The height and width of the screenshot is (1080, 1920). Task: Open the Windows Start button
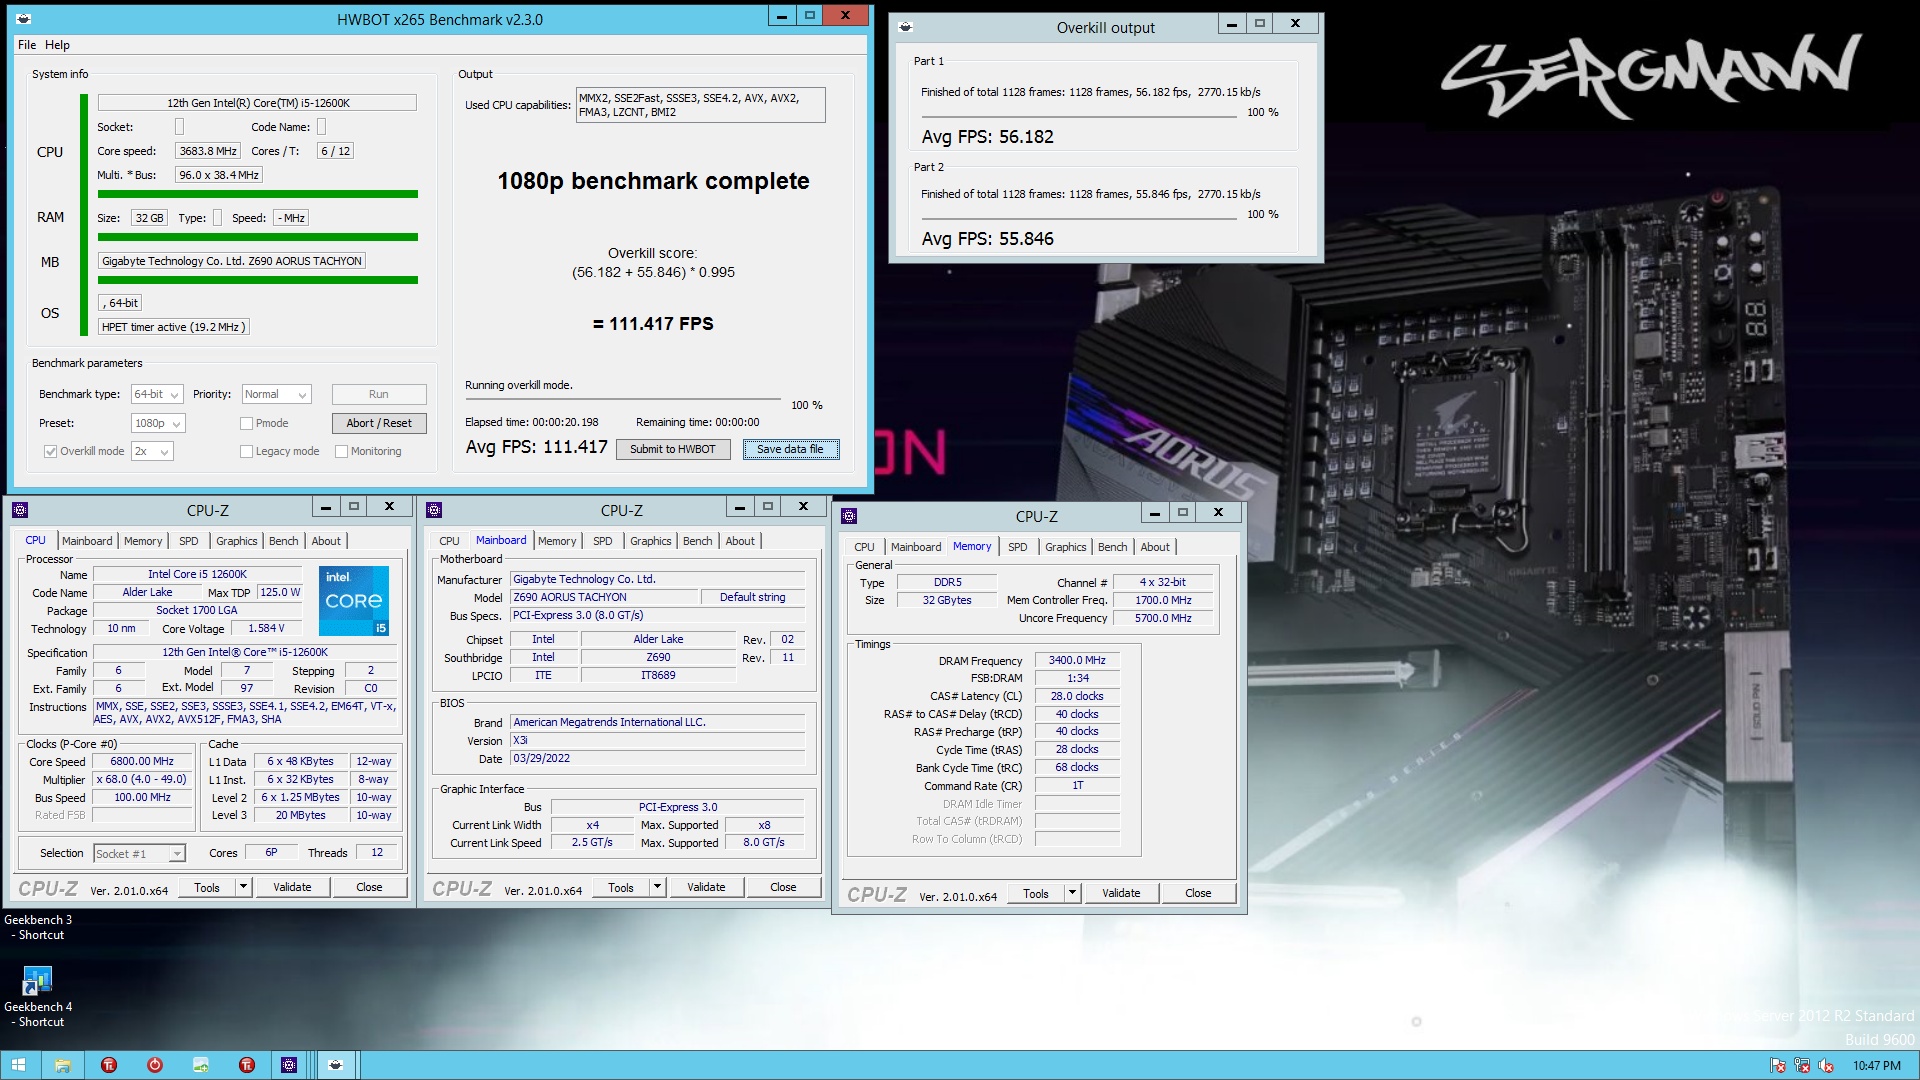[18, 1065]
